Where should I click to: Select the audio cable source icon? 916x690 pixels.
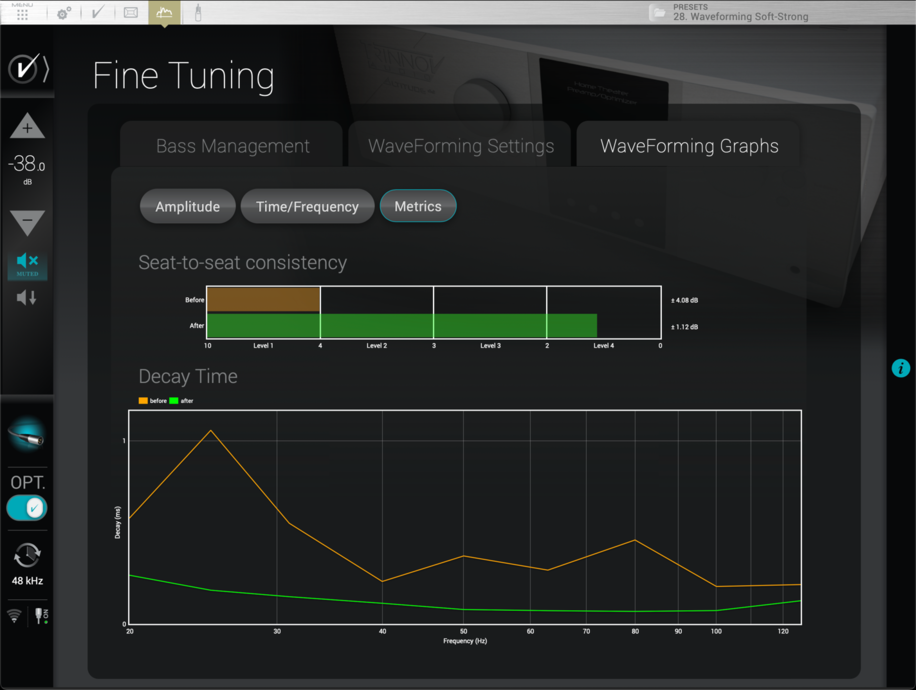27,435
